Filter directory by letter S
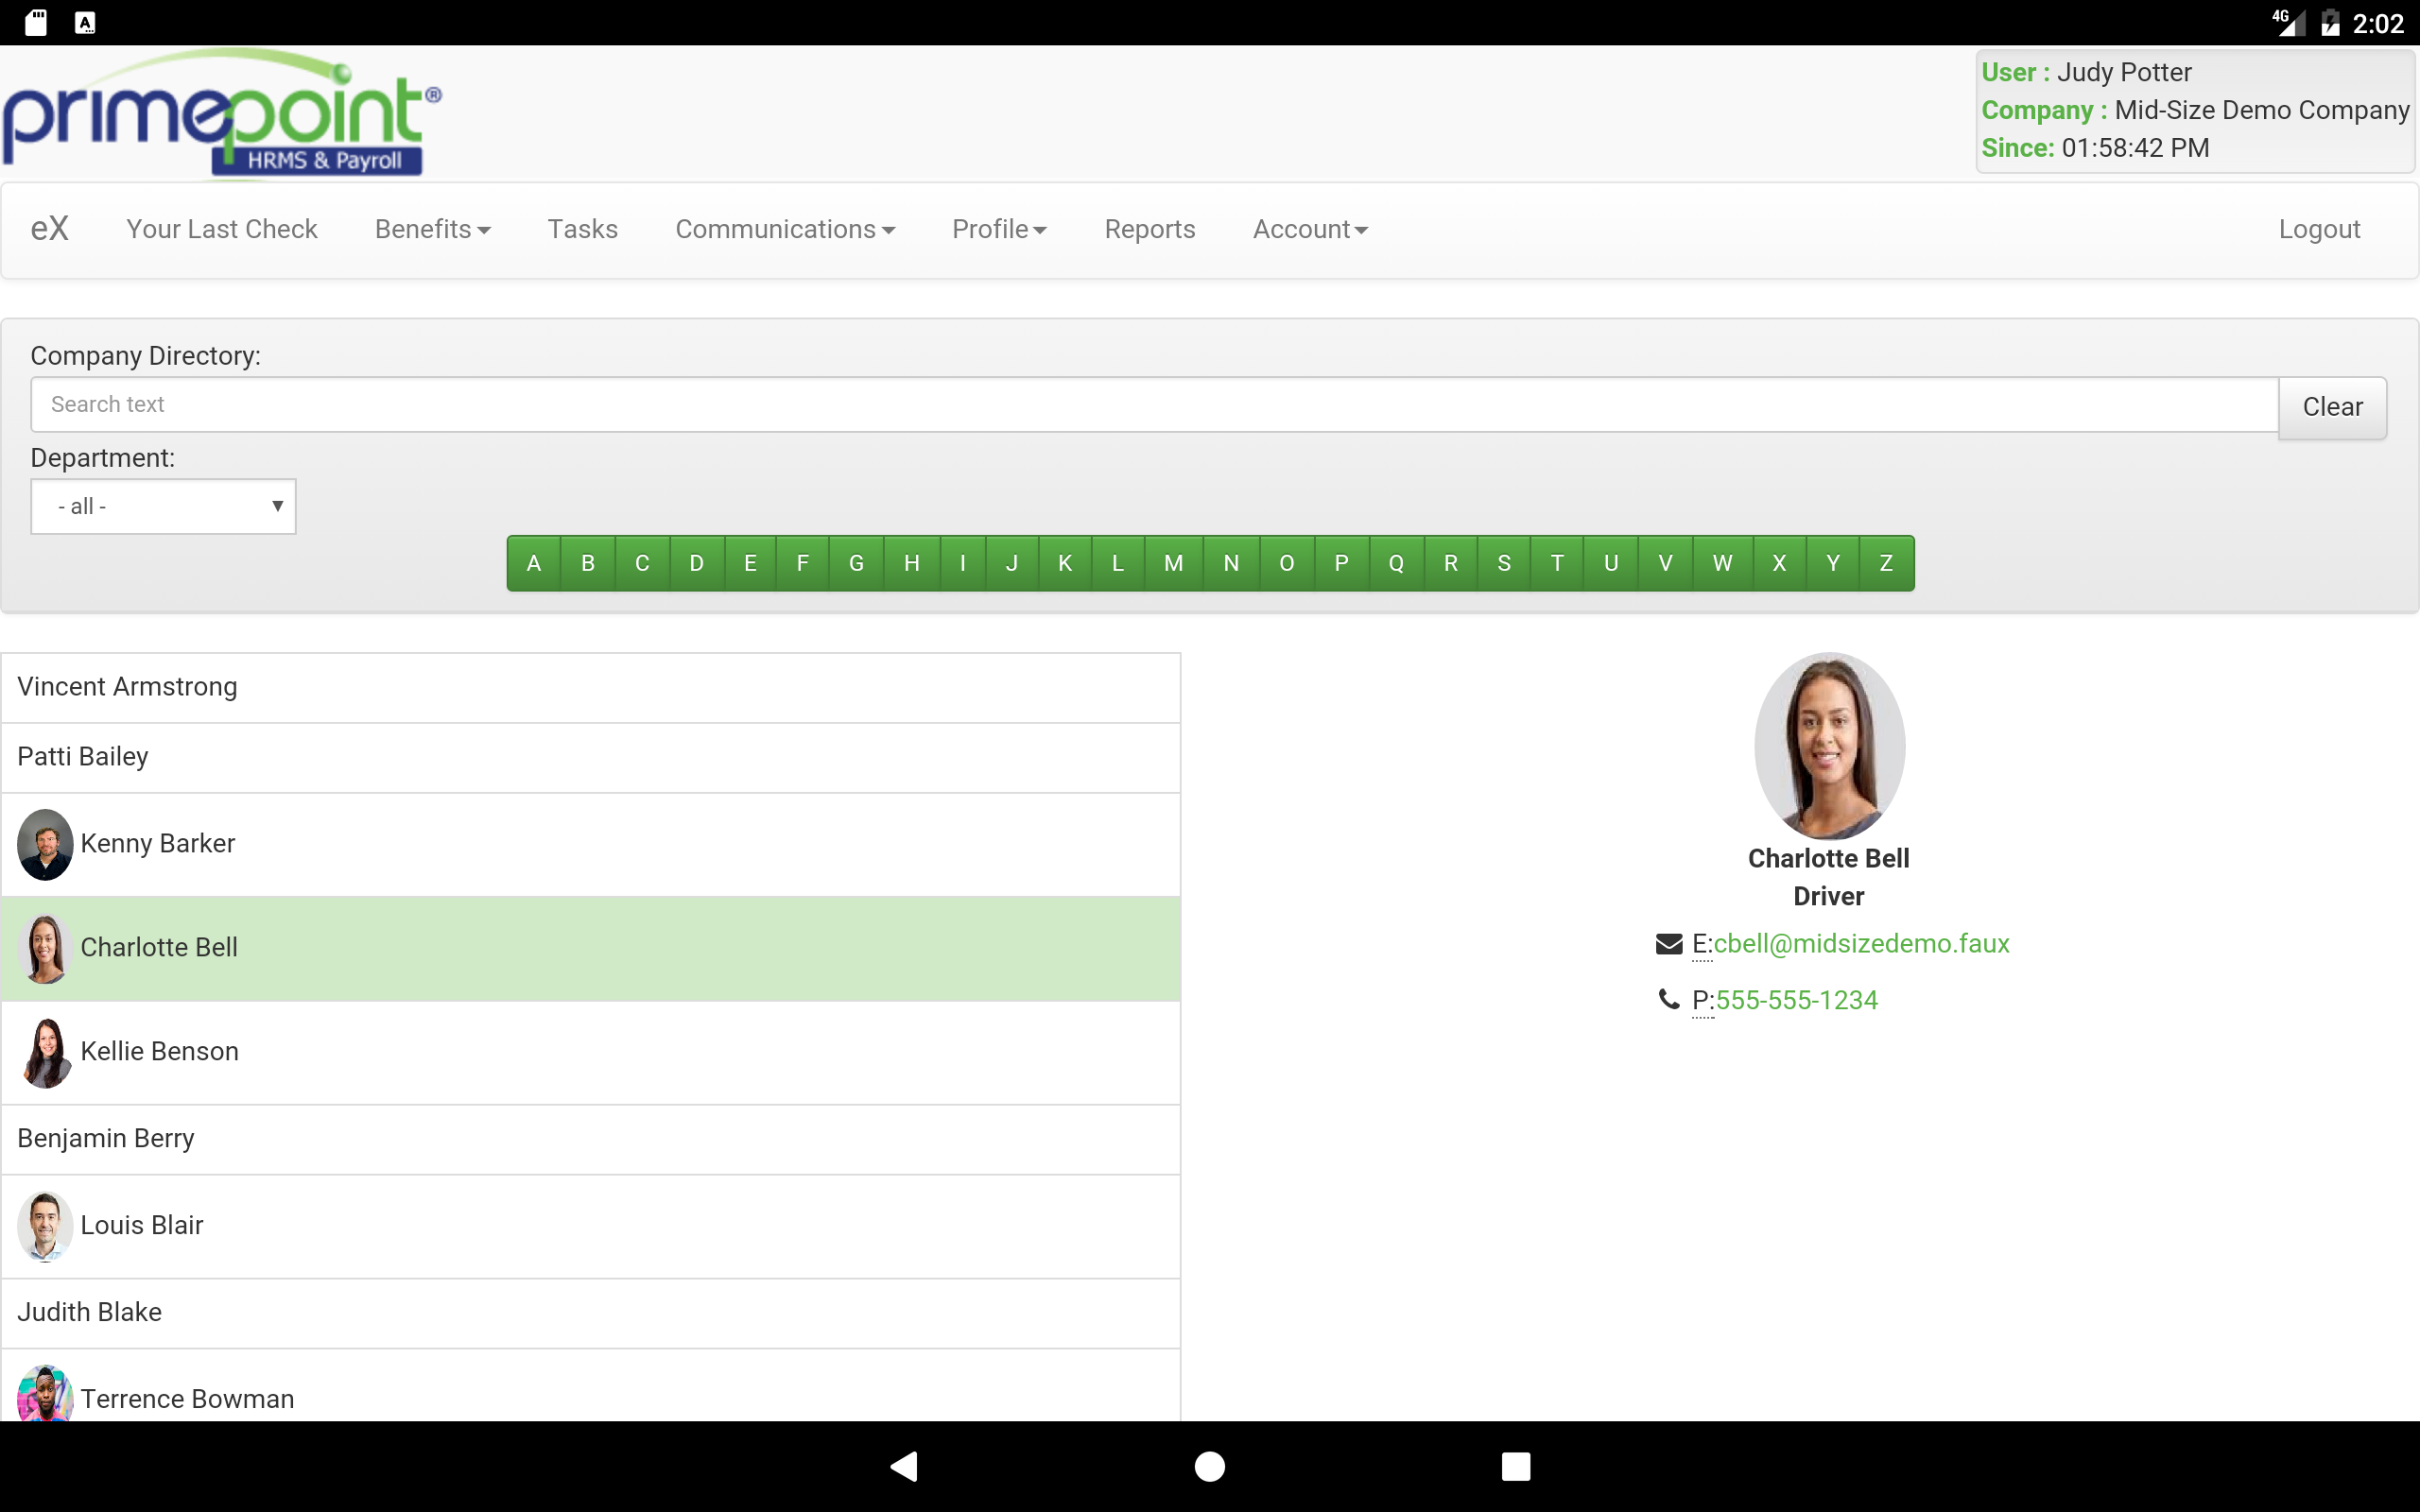Viewport: 2420px width, 1512px height. (x=1504, y=563)
